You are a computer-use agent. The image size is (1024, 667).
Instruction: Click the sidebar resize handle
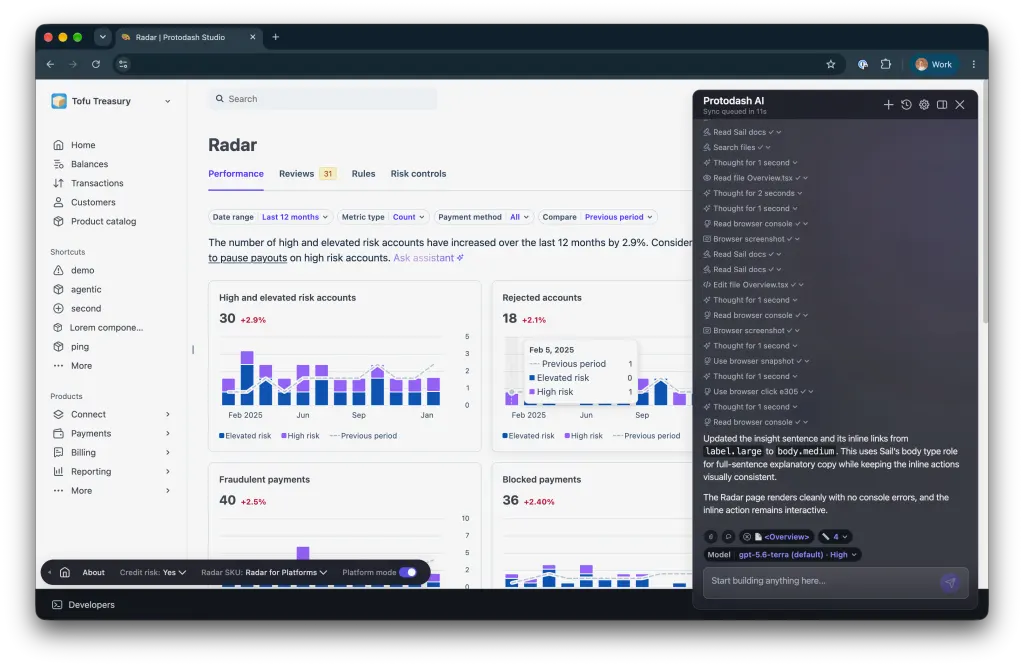[x=193, y=350]
